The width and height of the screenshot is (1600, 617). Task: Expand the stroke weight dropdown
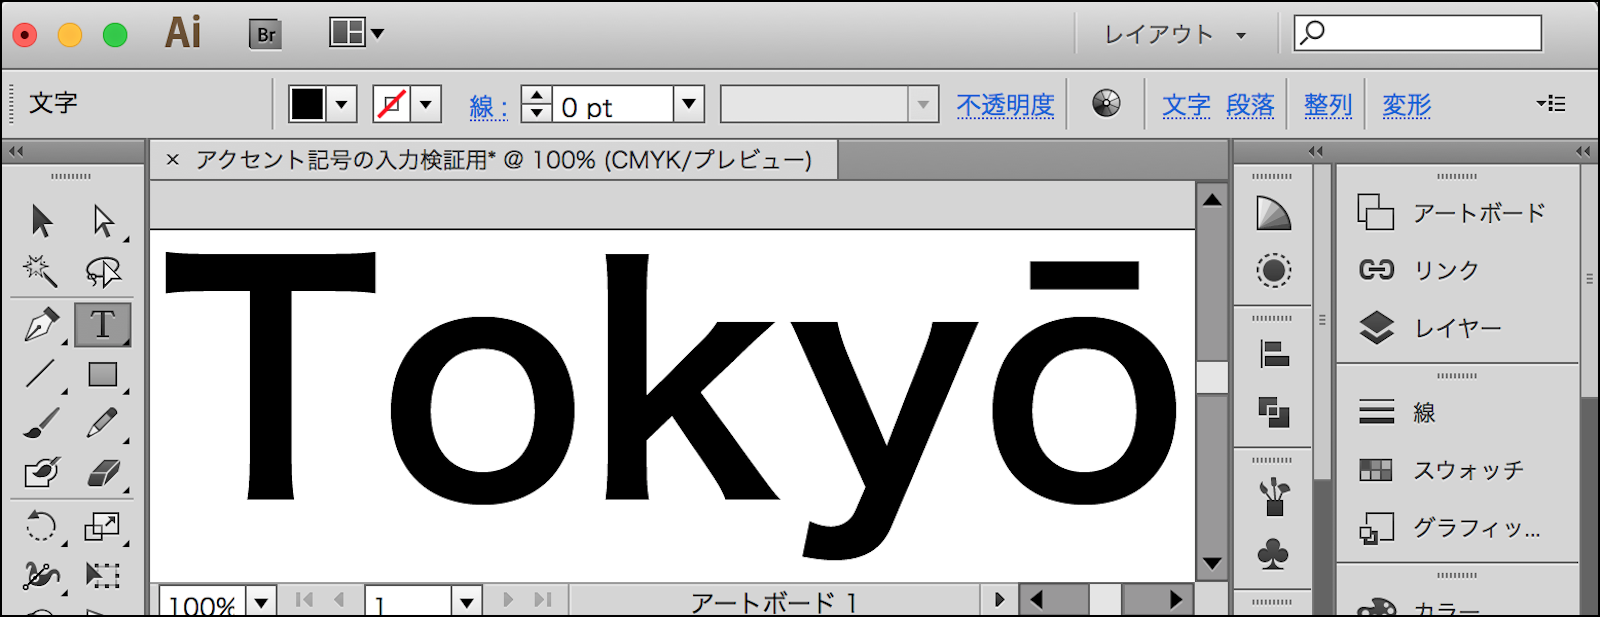pyautogui.click(x=689, y=104)
